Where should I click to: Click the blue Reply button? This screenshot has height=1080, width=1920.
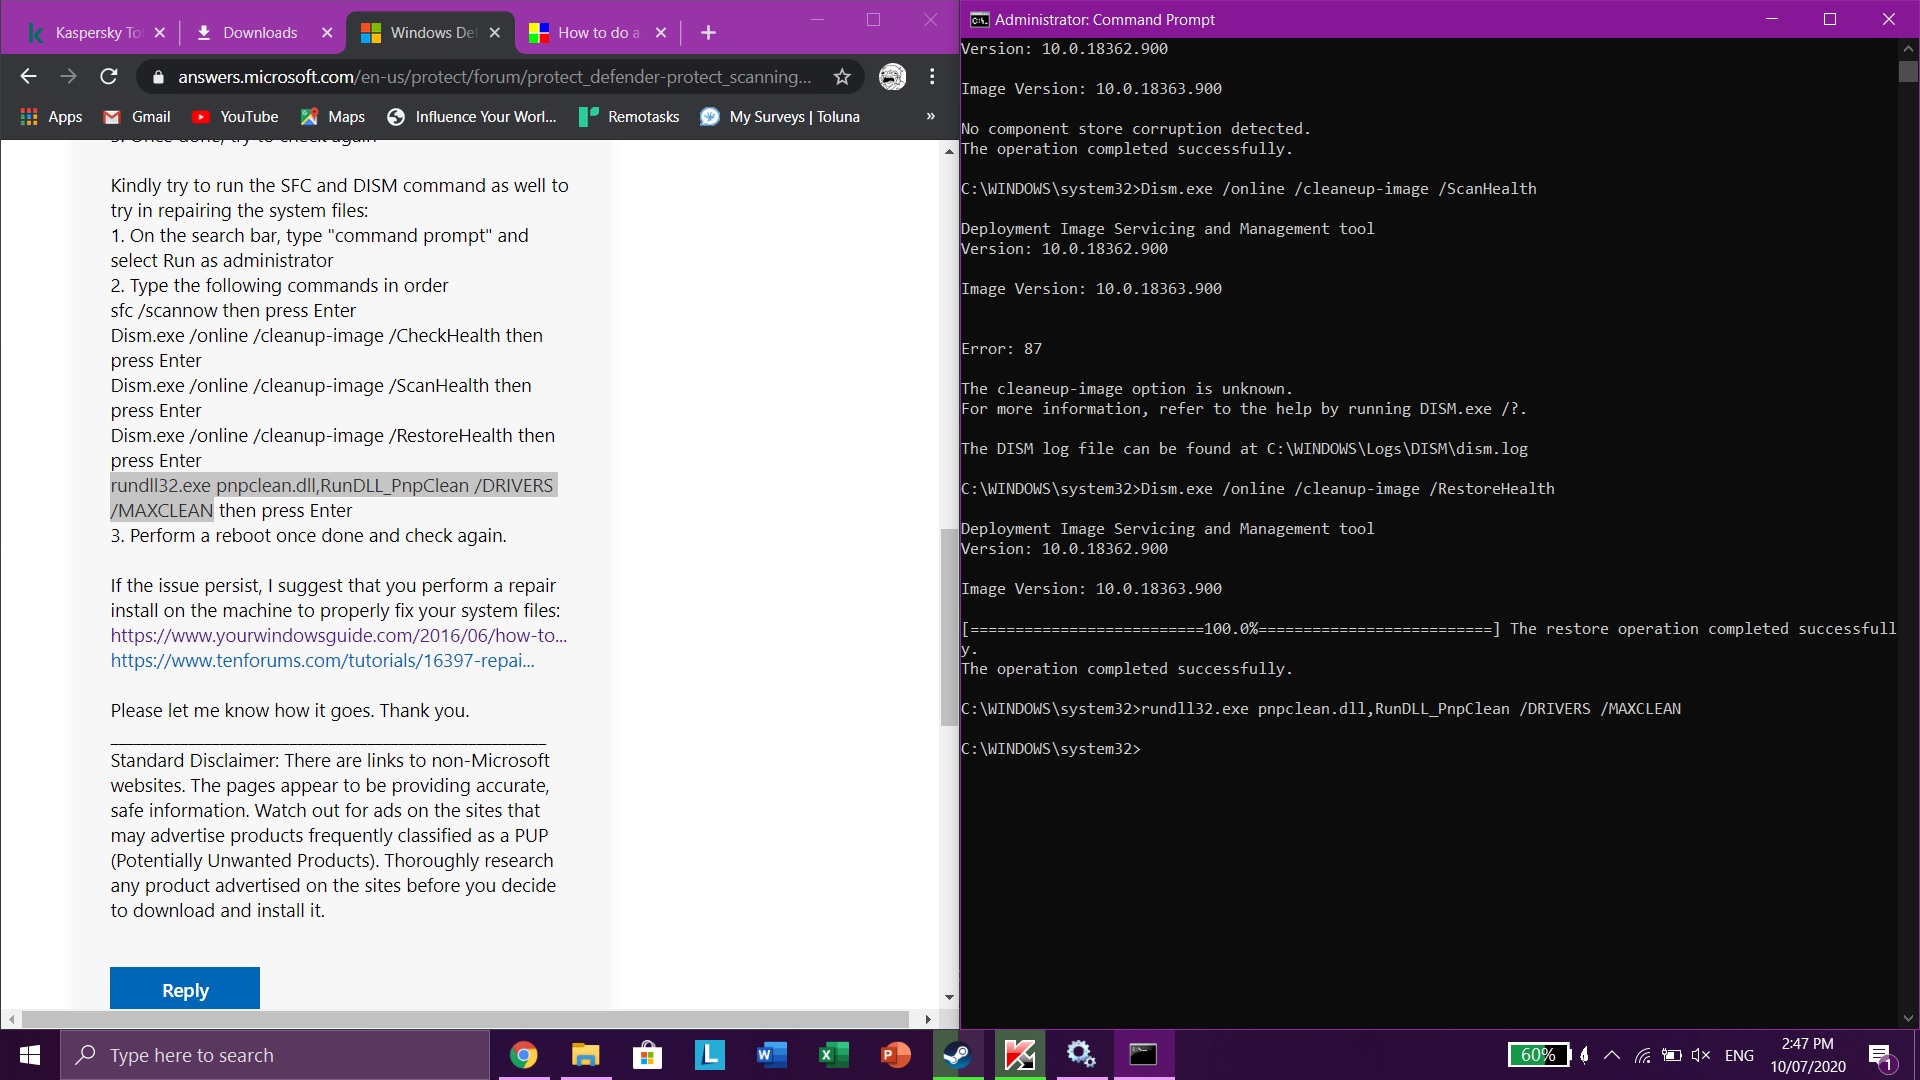(x=185, y=990)
